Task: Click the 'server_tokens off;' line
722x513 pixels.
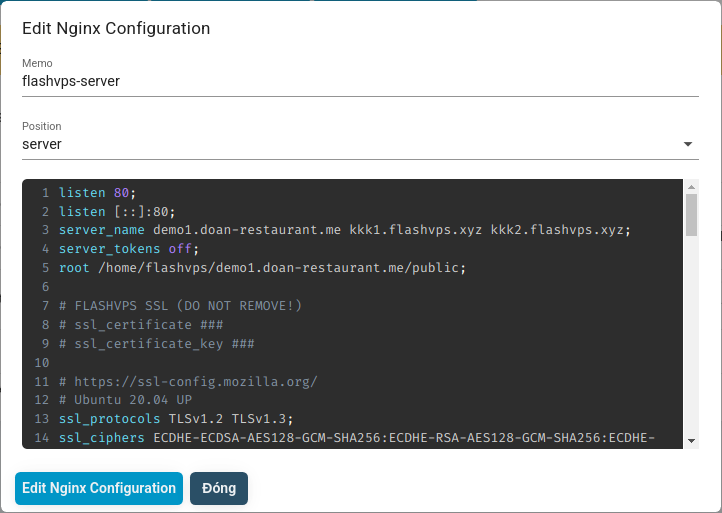Action: 129,249
